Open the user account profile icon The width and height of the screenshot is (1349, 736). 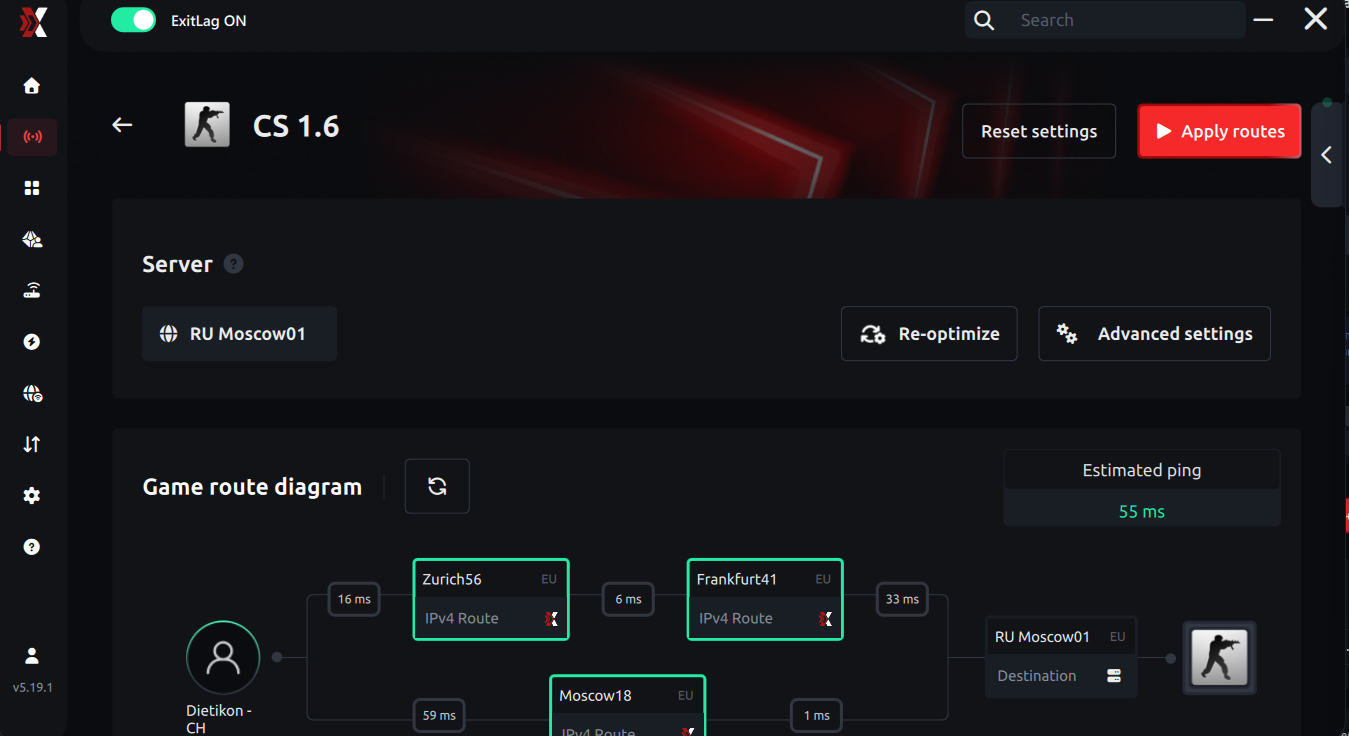[x=32, y=656]
